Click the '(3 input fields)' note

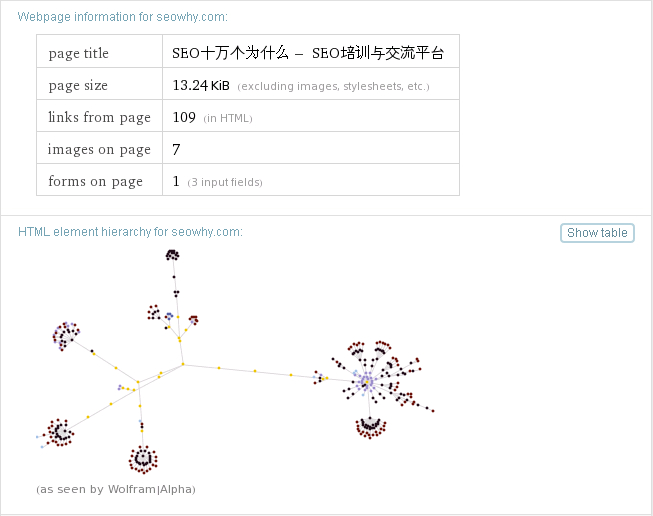pyautogui.click(x=225, y=182)
